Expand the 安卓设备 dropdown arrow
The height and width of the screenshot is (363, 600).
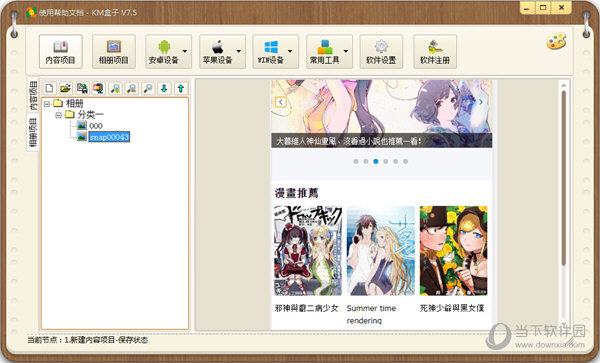(x=185, y=51)
